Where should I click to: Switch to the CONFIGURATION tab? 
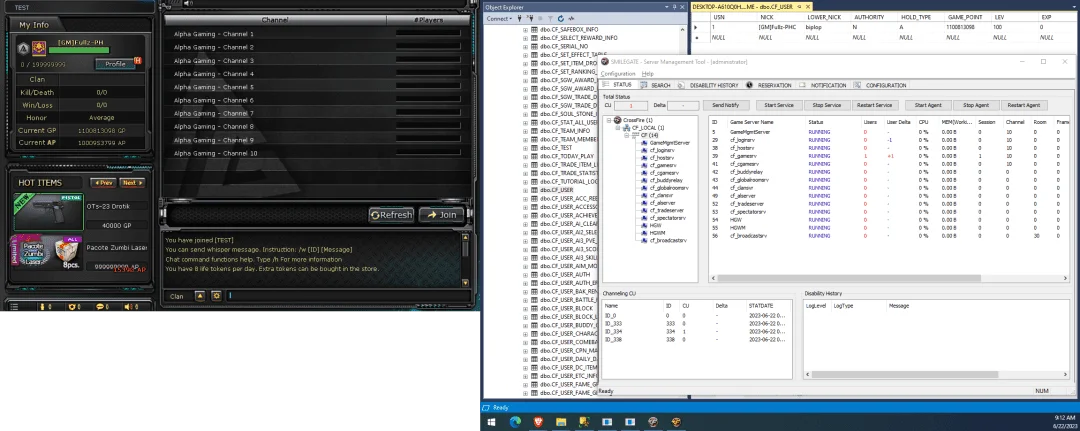tap(881, 85)
